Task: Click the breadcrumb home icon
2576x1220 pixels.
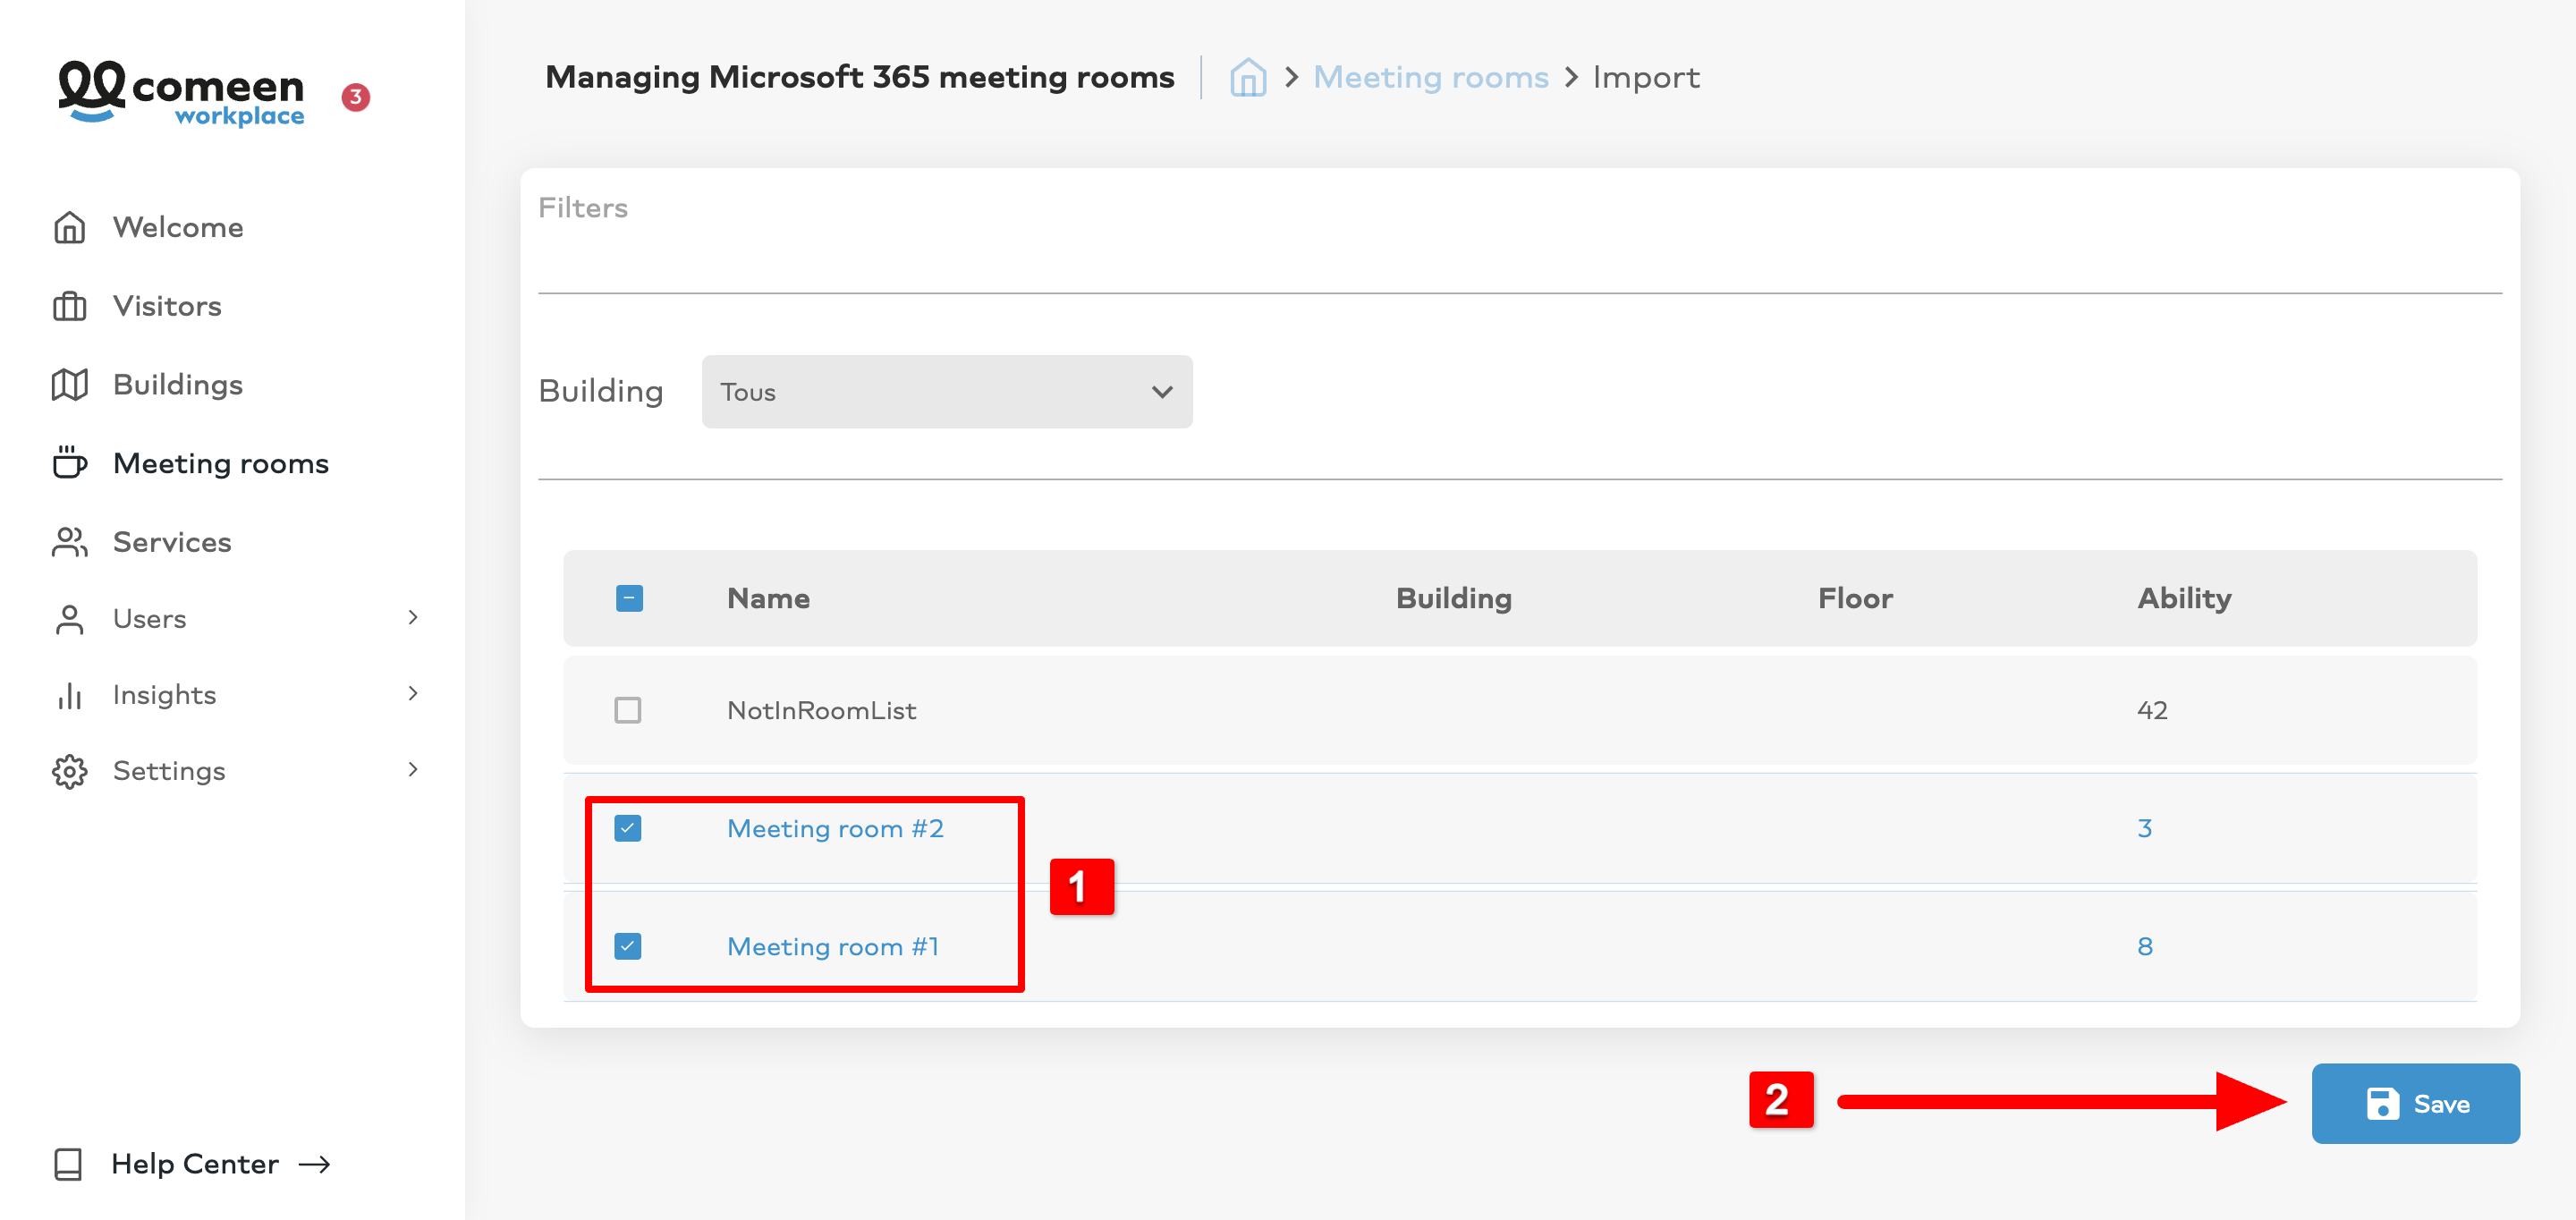Action: pyautogui.click(x=1247, y=77)
